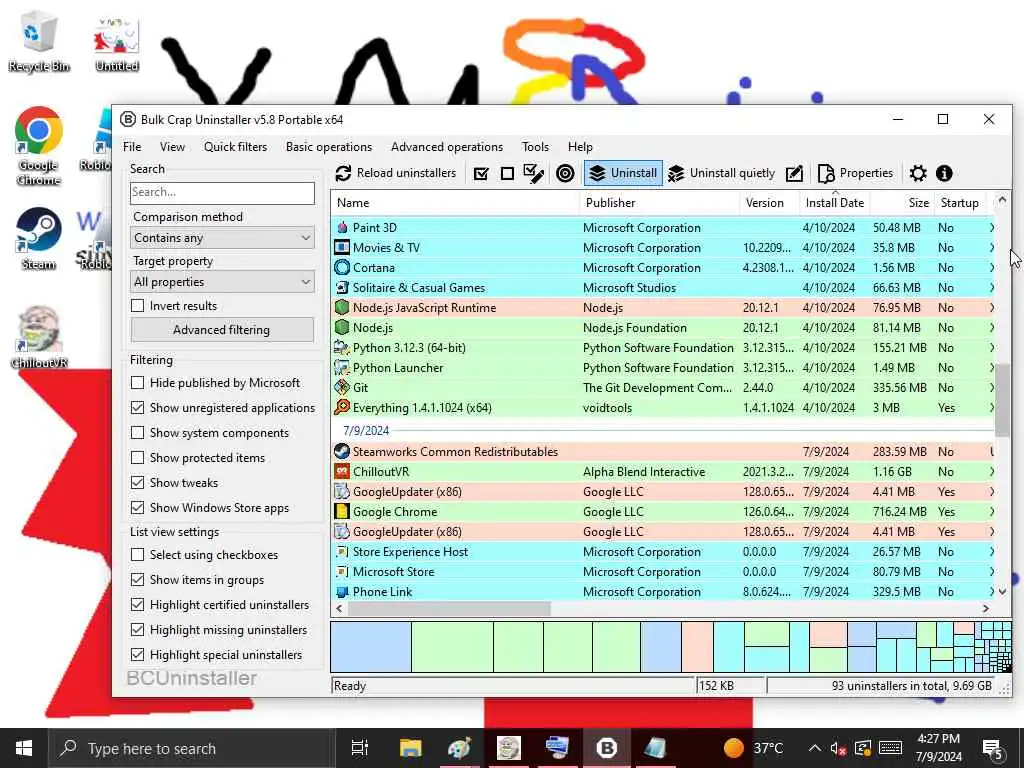Click Bulk Crap Uninstaller taskbar icon
The height and width of the screenshot is (768, 1024).
click(607, 748)
